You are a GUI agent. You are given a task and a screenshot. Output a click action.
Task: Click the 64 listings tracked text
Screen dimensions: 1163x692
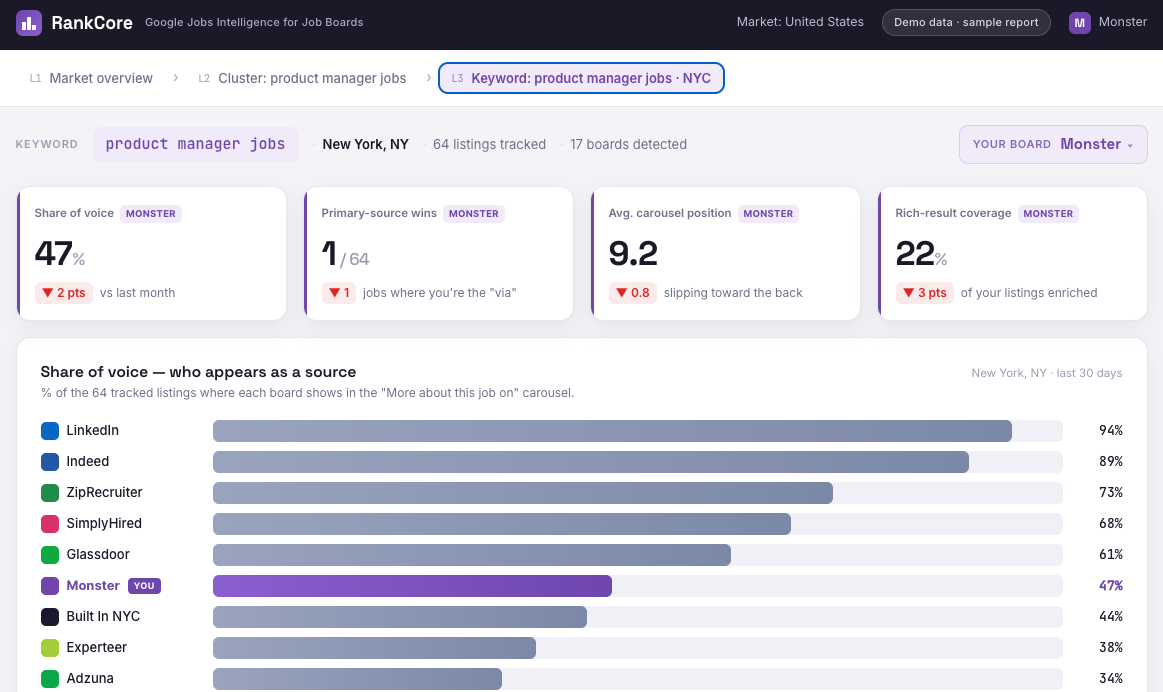(490, 145)
